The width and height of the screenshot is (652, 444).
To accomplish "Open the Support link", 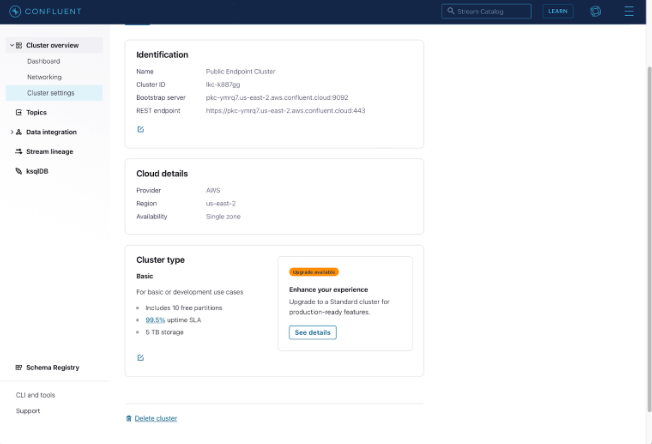I will (28, 411).
